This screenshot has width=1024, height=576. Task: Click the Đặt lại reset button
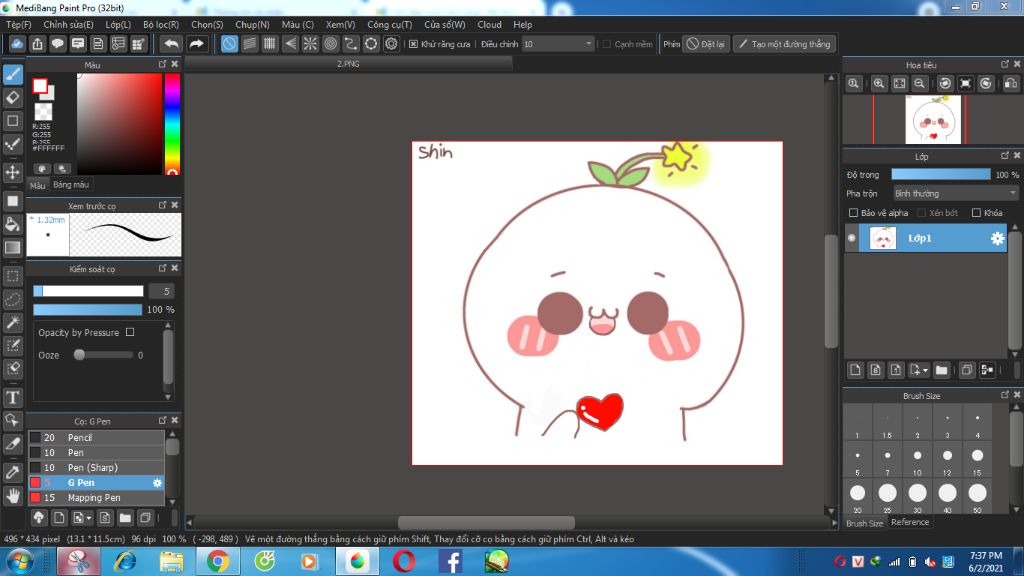(x=706, y=44)
